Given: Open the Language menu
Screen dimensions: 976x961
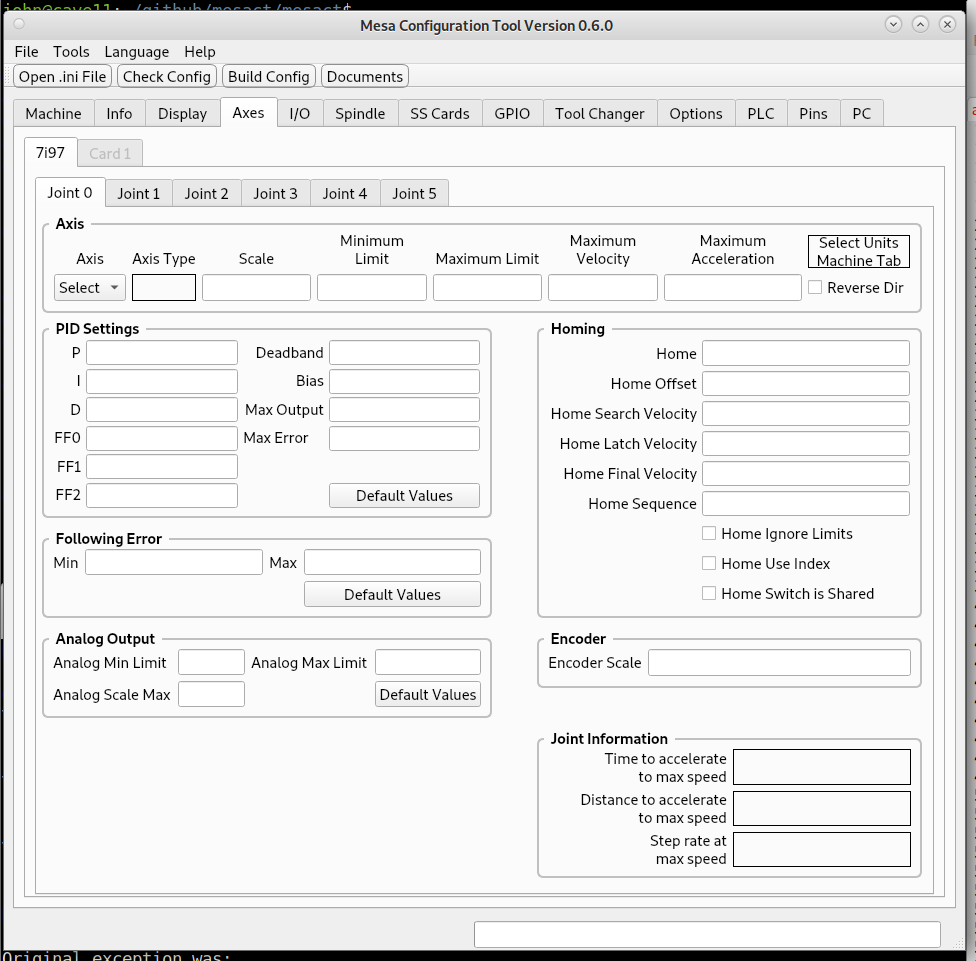Looking at the screenshot, I should coord(136,52).
